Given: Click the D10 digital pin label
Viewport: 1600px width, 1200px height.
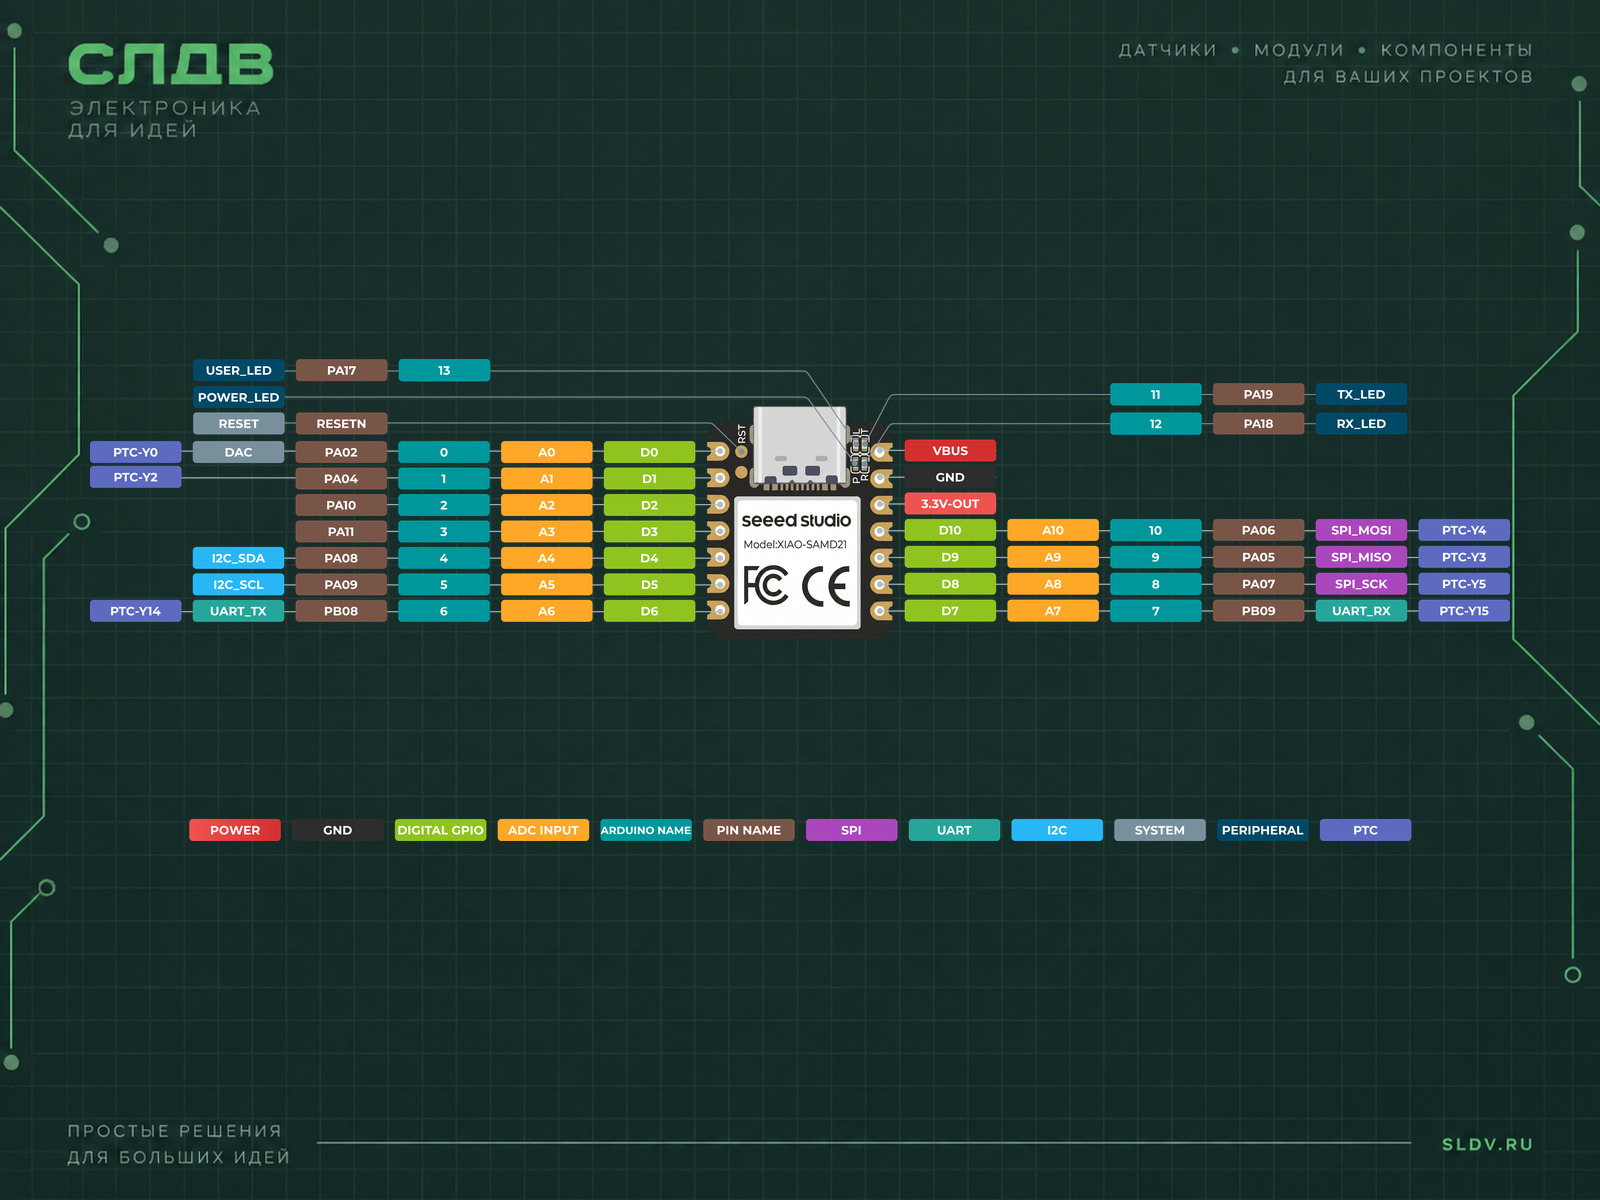Looking at the screenshot, I should tap(950, 530).
